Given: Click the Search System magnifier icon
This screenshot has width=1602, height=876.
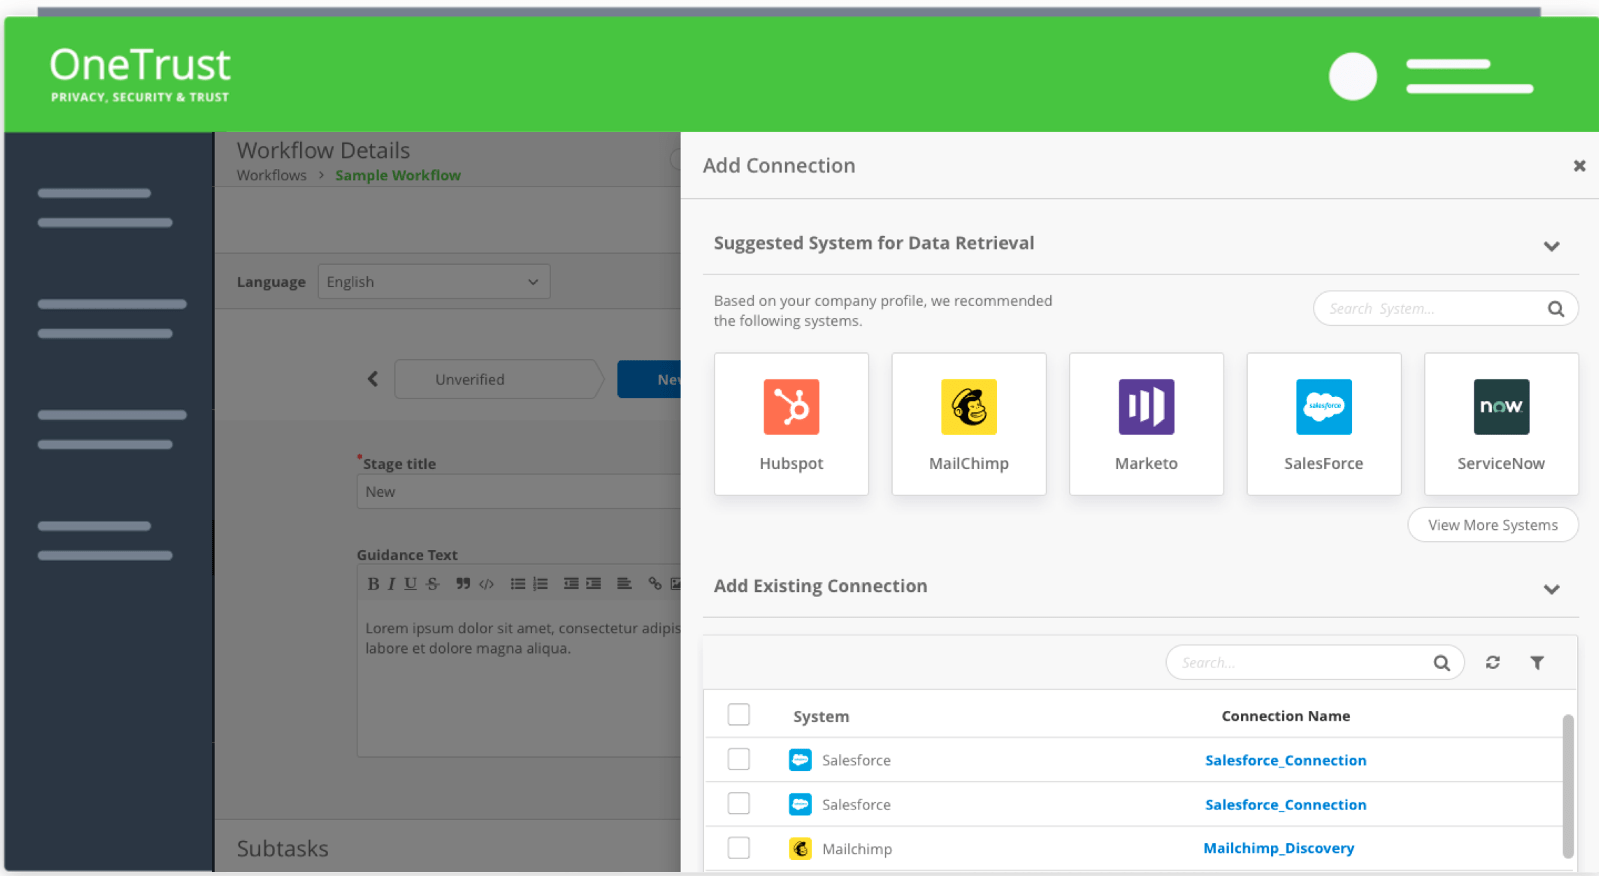Looking at the screenshot, I should (x=1556, y=309).
